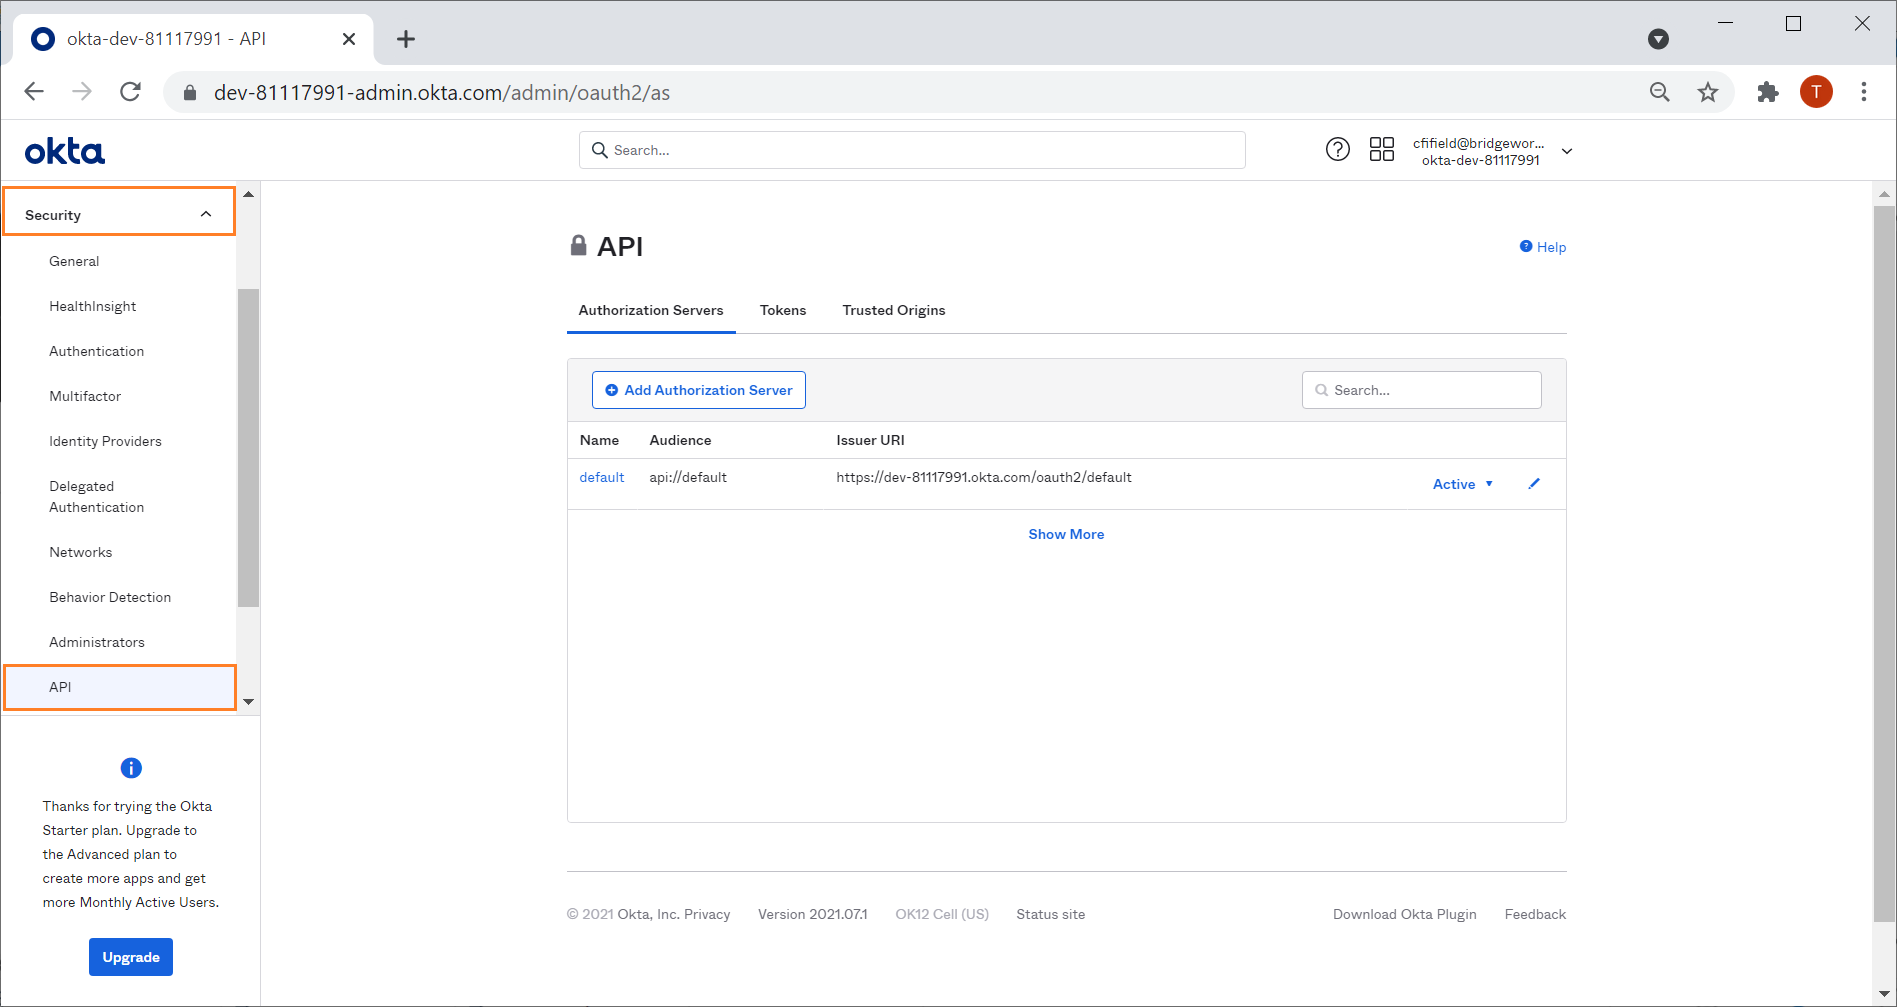Screen dimensions: 1897x1007
Task: Open Identity Providers in the sidebar
Action: pyautogui.click(x=105, y=441)
